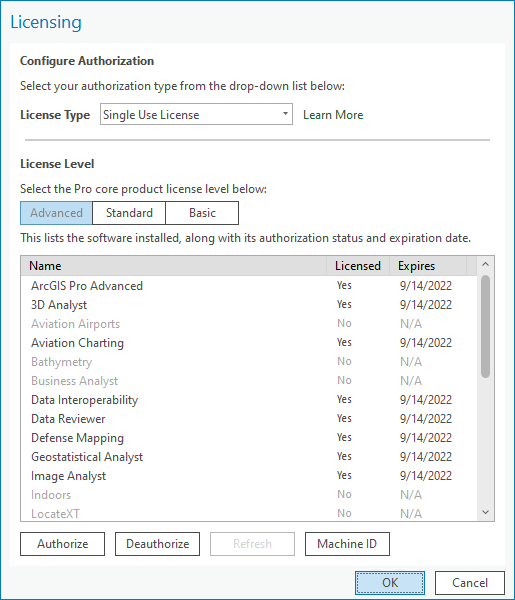Image resolution: width=515 pixels, height=600 pixels.
Task: Select the ArcGIS Pro Advanced row
Action: pyautogui.click(x=249, y=286)
